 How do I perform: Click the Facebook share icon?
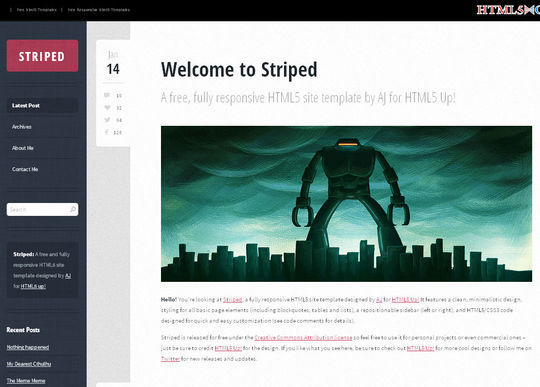point(107,132)
